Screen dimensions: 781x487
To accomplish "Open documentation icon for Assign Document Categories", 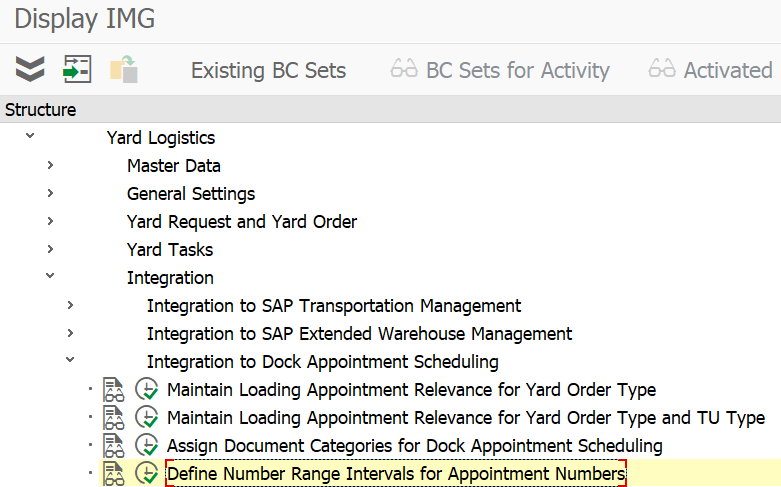I will pos(114,446).
